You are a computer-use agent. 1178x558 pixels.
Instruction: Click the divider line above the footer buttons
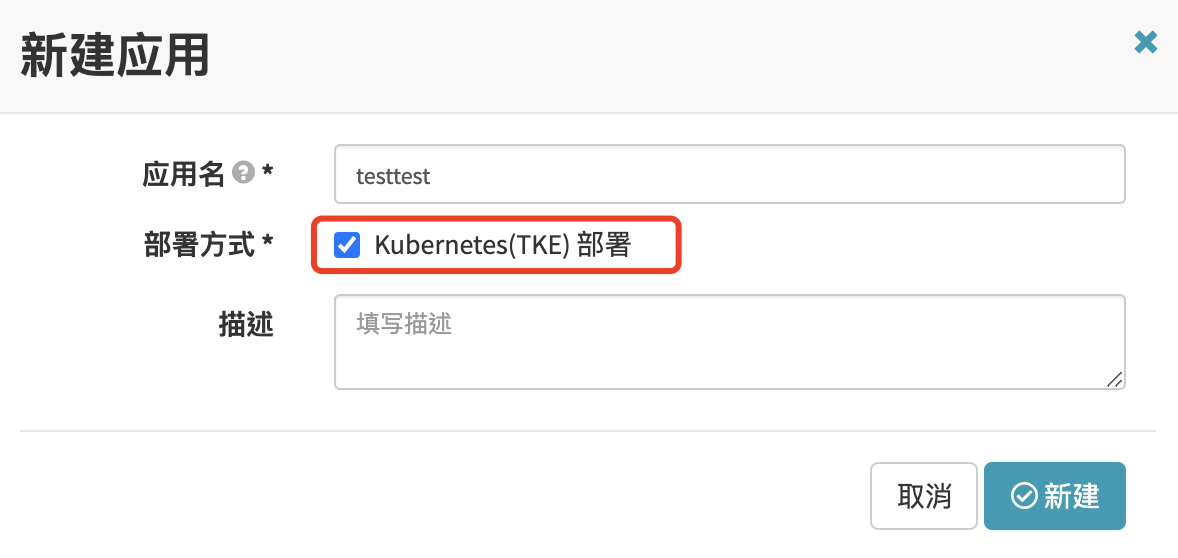pos(587,431)
